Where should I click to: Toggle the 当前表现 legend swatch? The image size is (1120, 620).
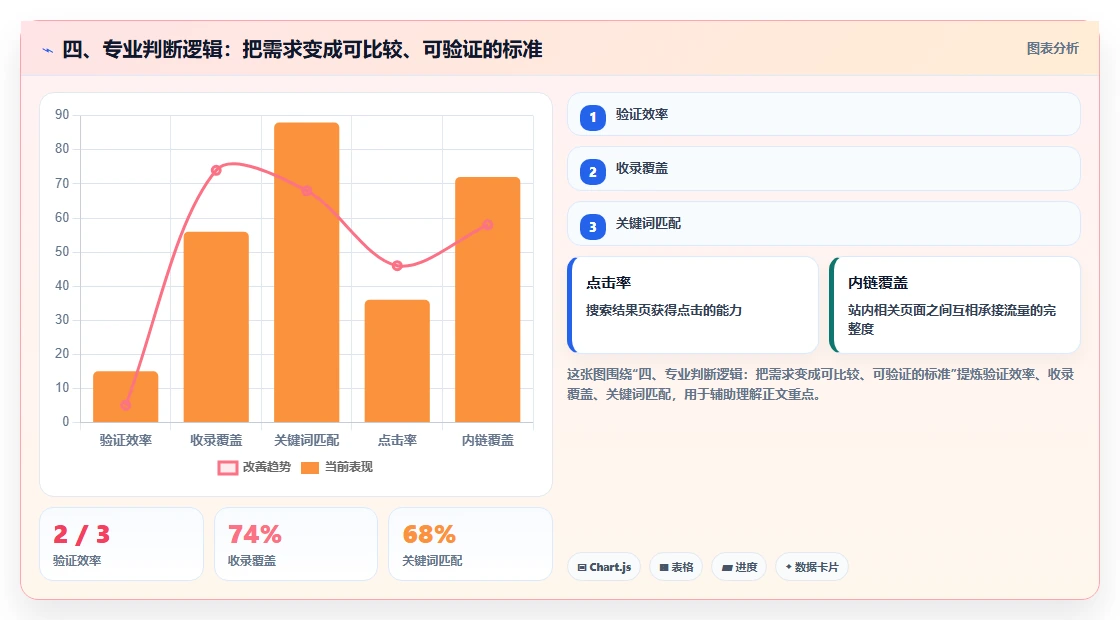(x=309, y=468)
